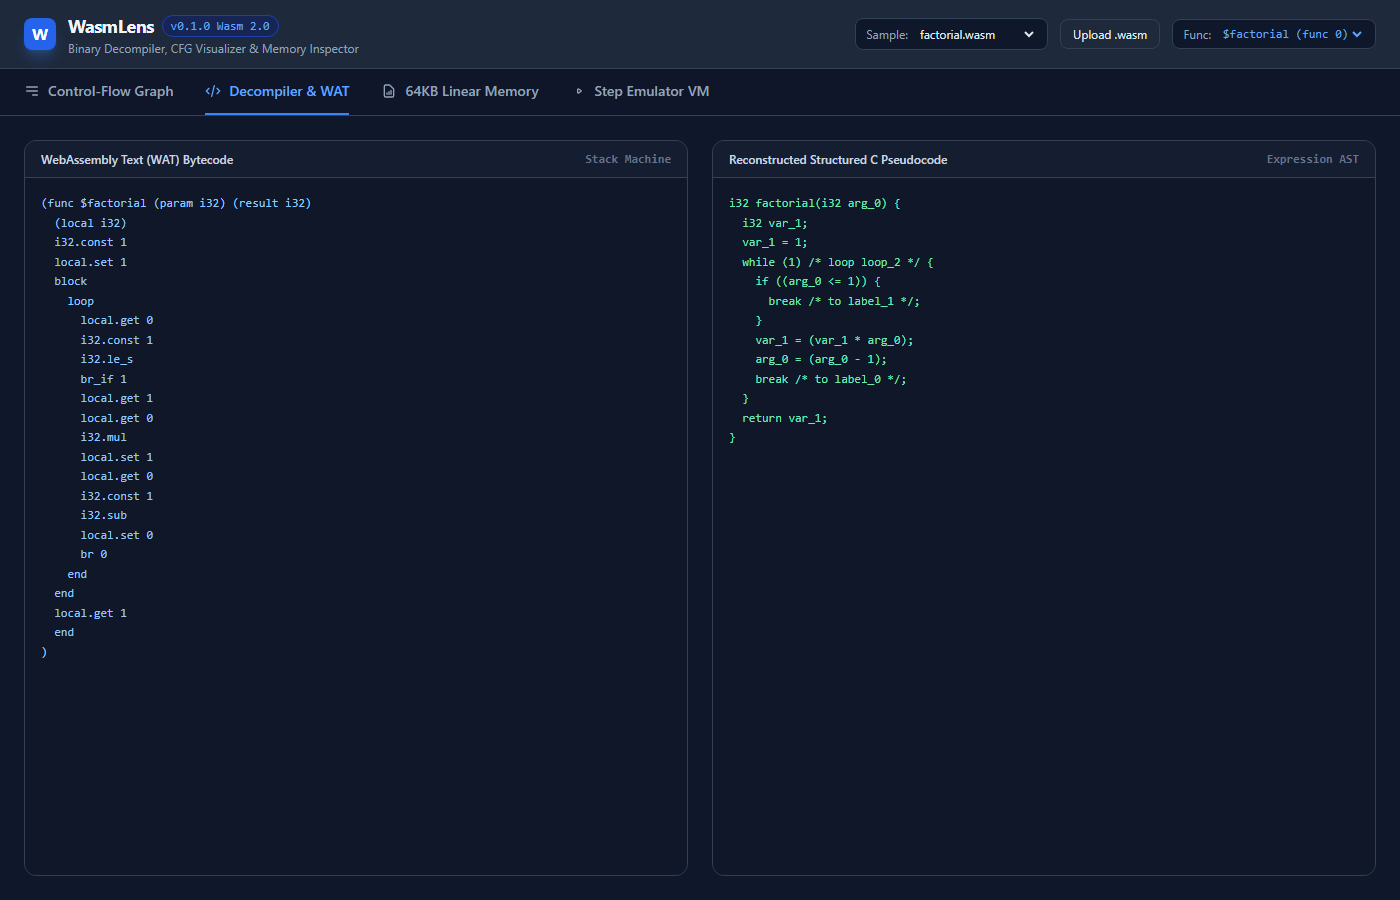Click the break to label_0 line
1400x900 pixels.
[x=831, y=379]
